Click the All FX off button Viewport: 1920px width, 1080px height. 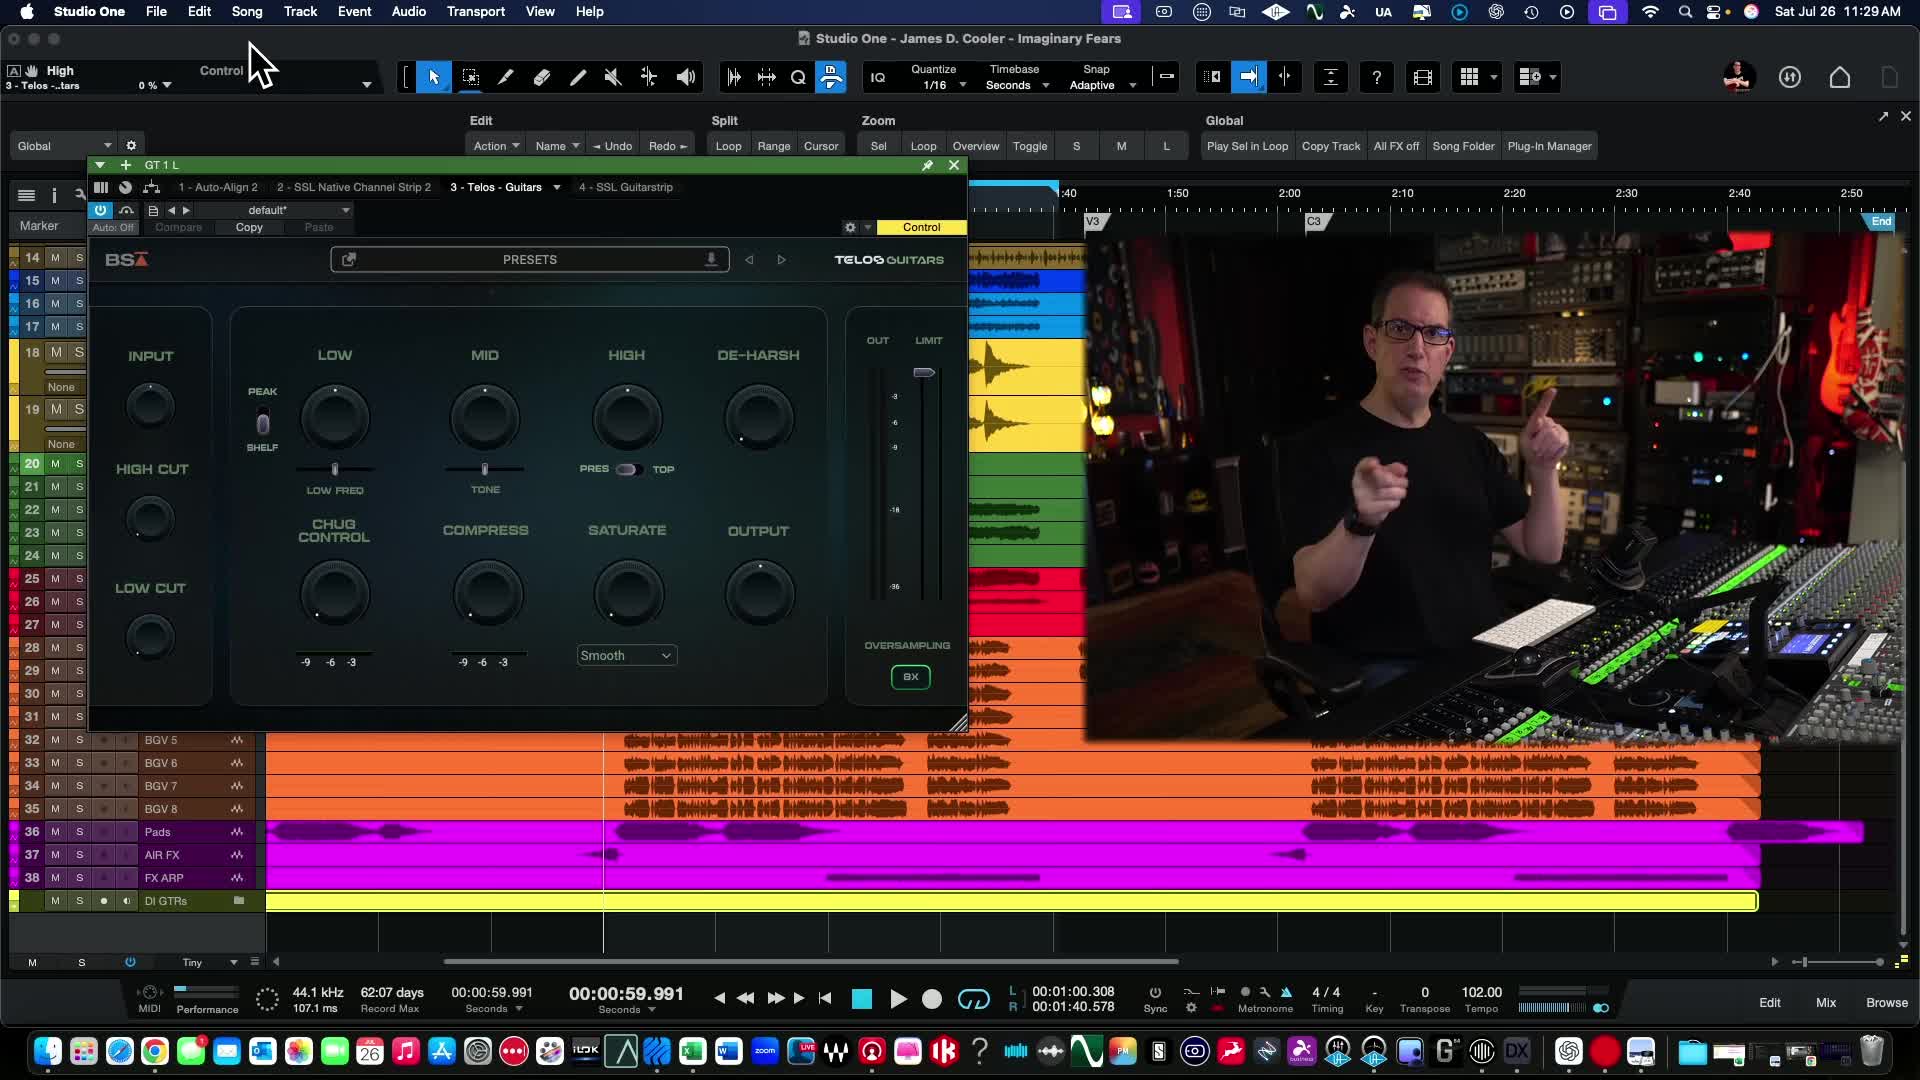tap(1396, 146)
